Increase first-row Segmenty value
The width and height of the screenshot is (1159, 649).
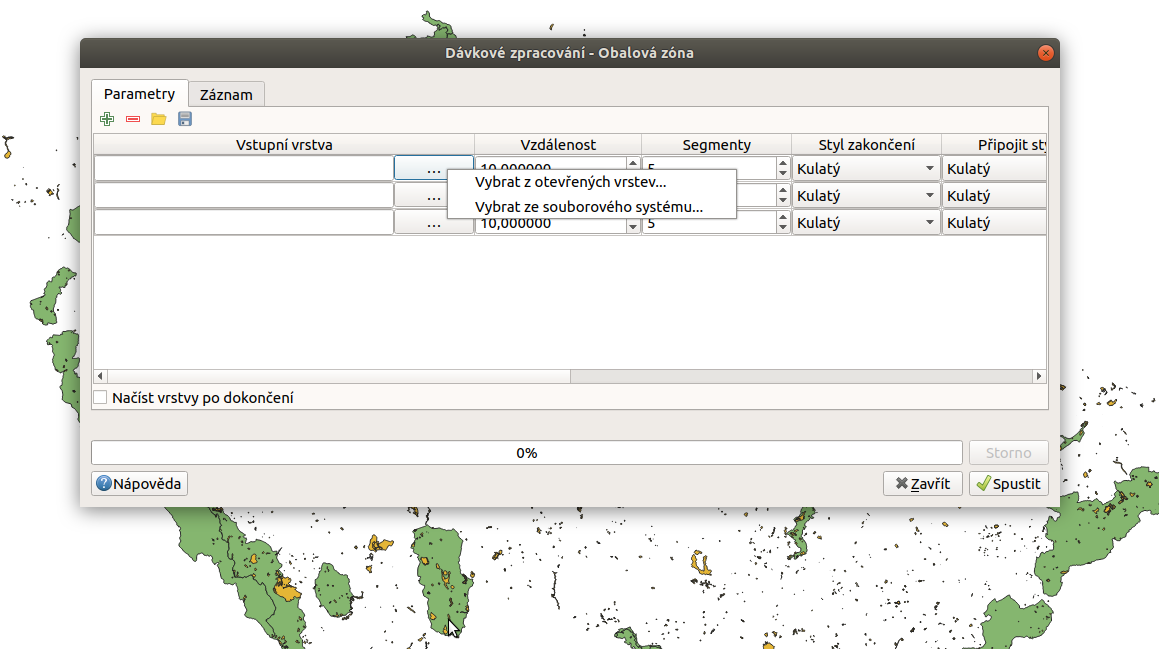(x=783, y=163)
